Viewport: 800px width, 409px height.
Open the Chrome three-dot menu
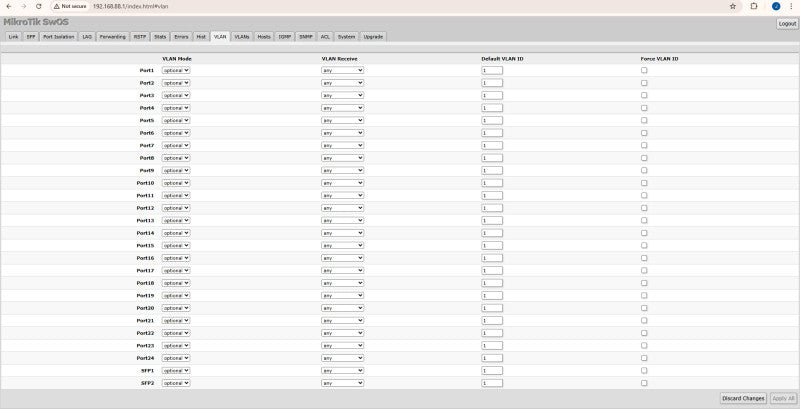pos(790,7)
